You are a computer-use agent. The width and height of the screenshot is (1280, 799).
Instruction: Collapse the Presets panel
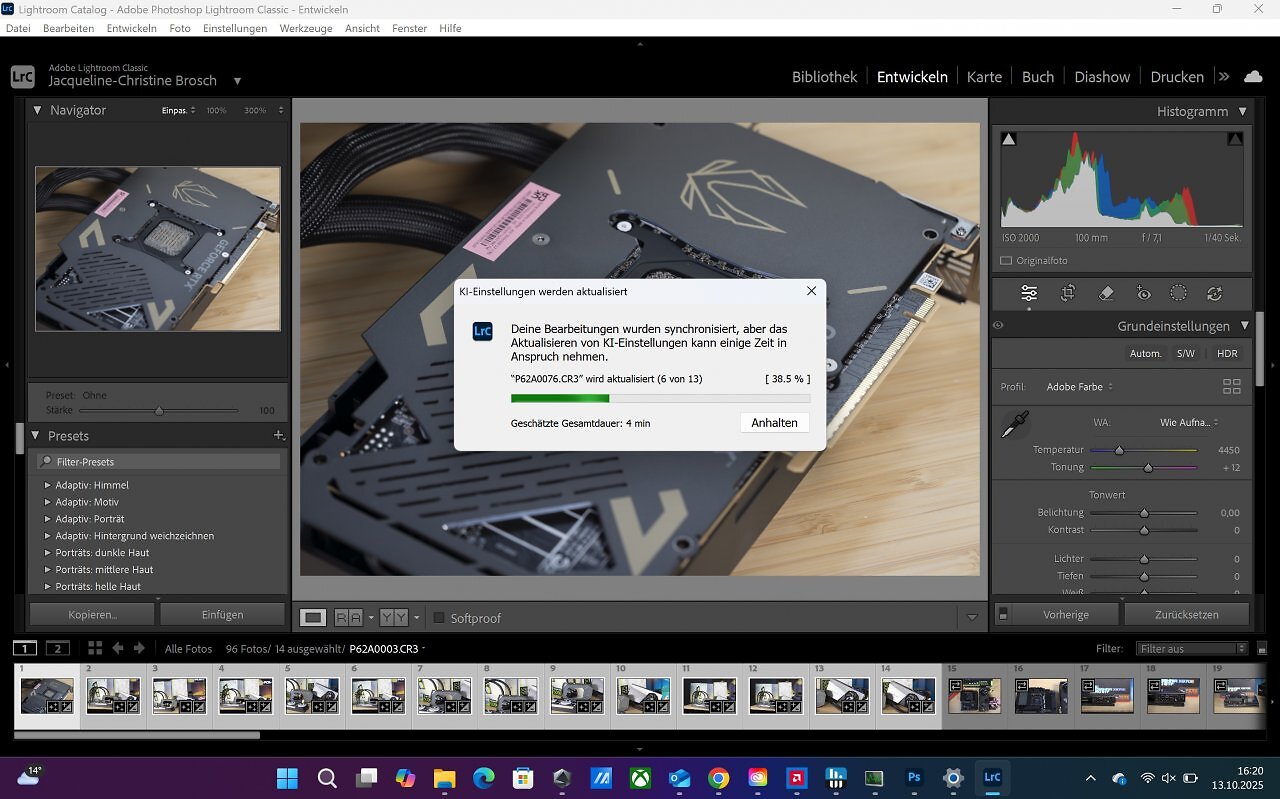(36, 435)
